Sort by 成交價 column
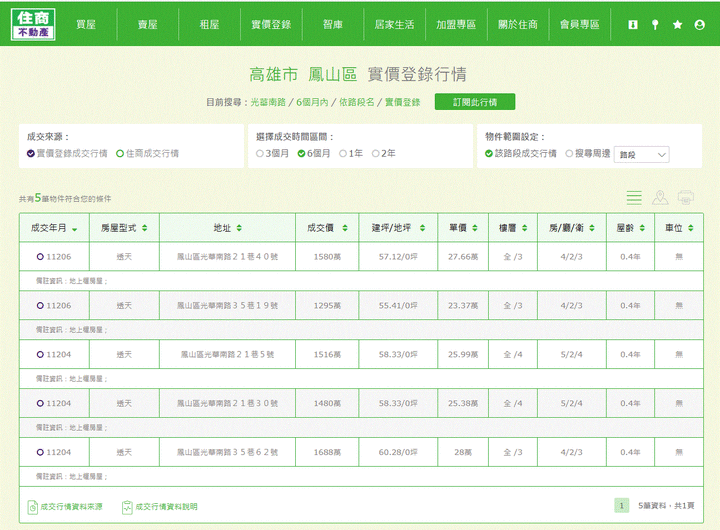This screenshot has height=530, width=720. [327, 228]
